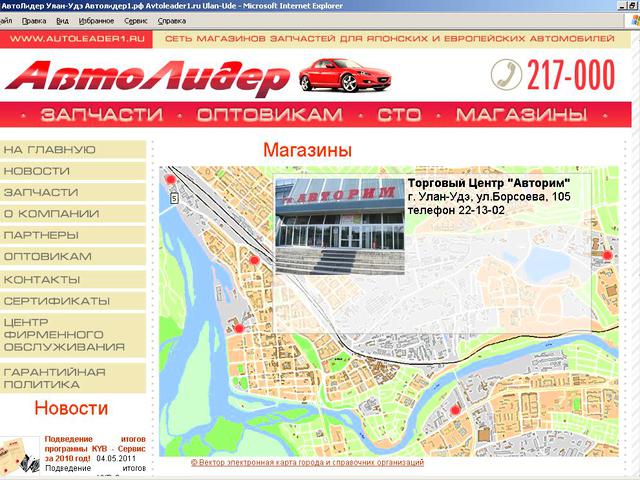Click the АвтоЛидер logo
This screenshot has height=480, width=640.
(150, 78)
